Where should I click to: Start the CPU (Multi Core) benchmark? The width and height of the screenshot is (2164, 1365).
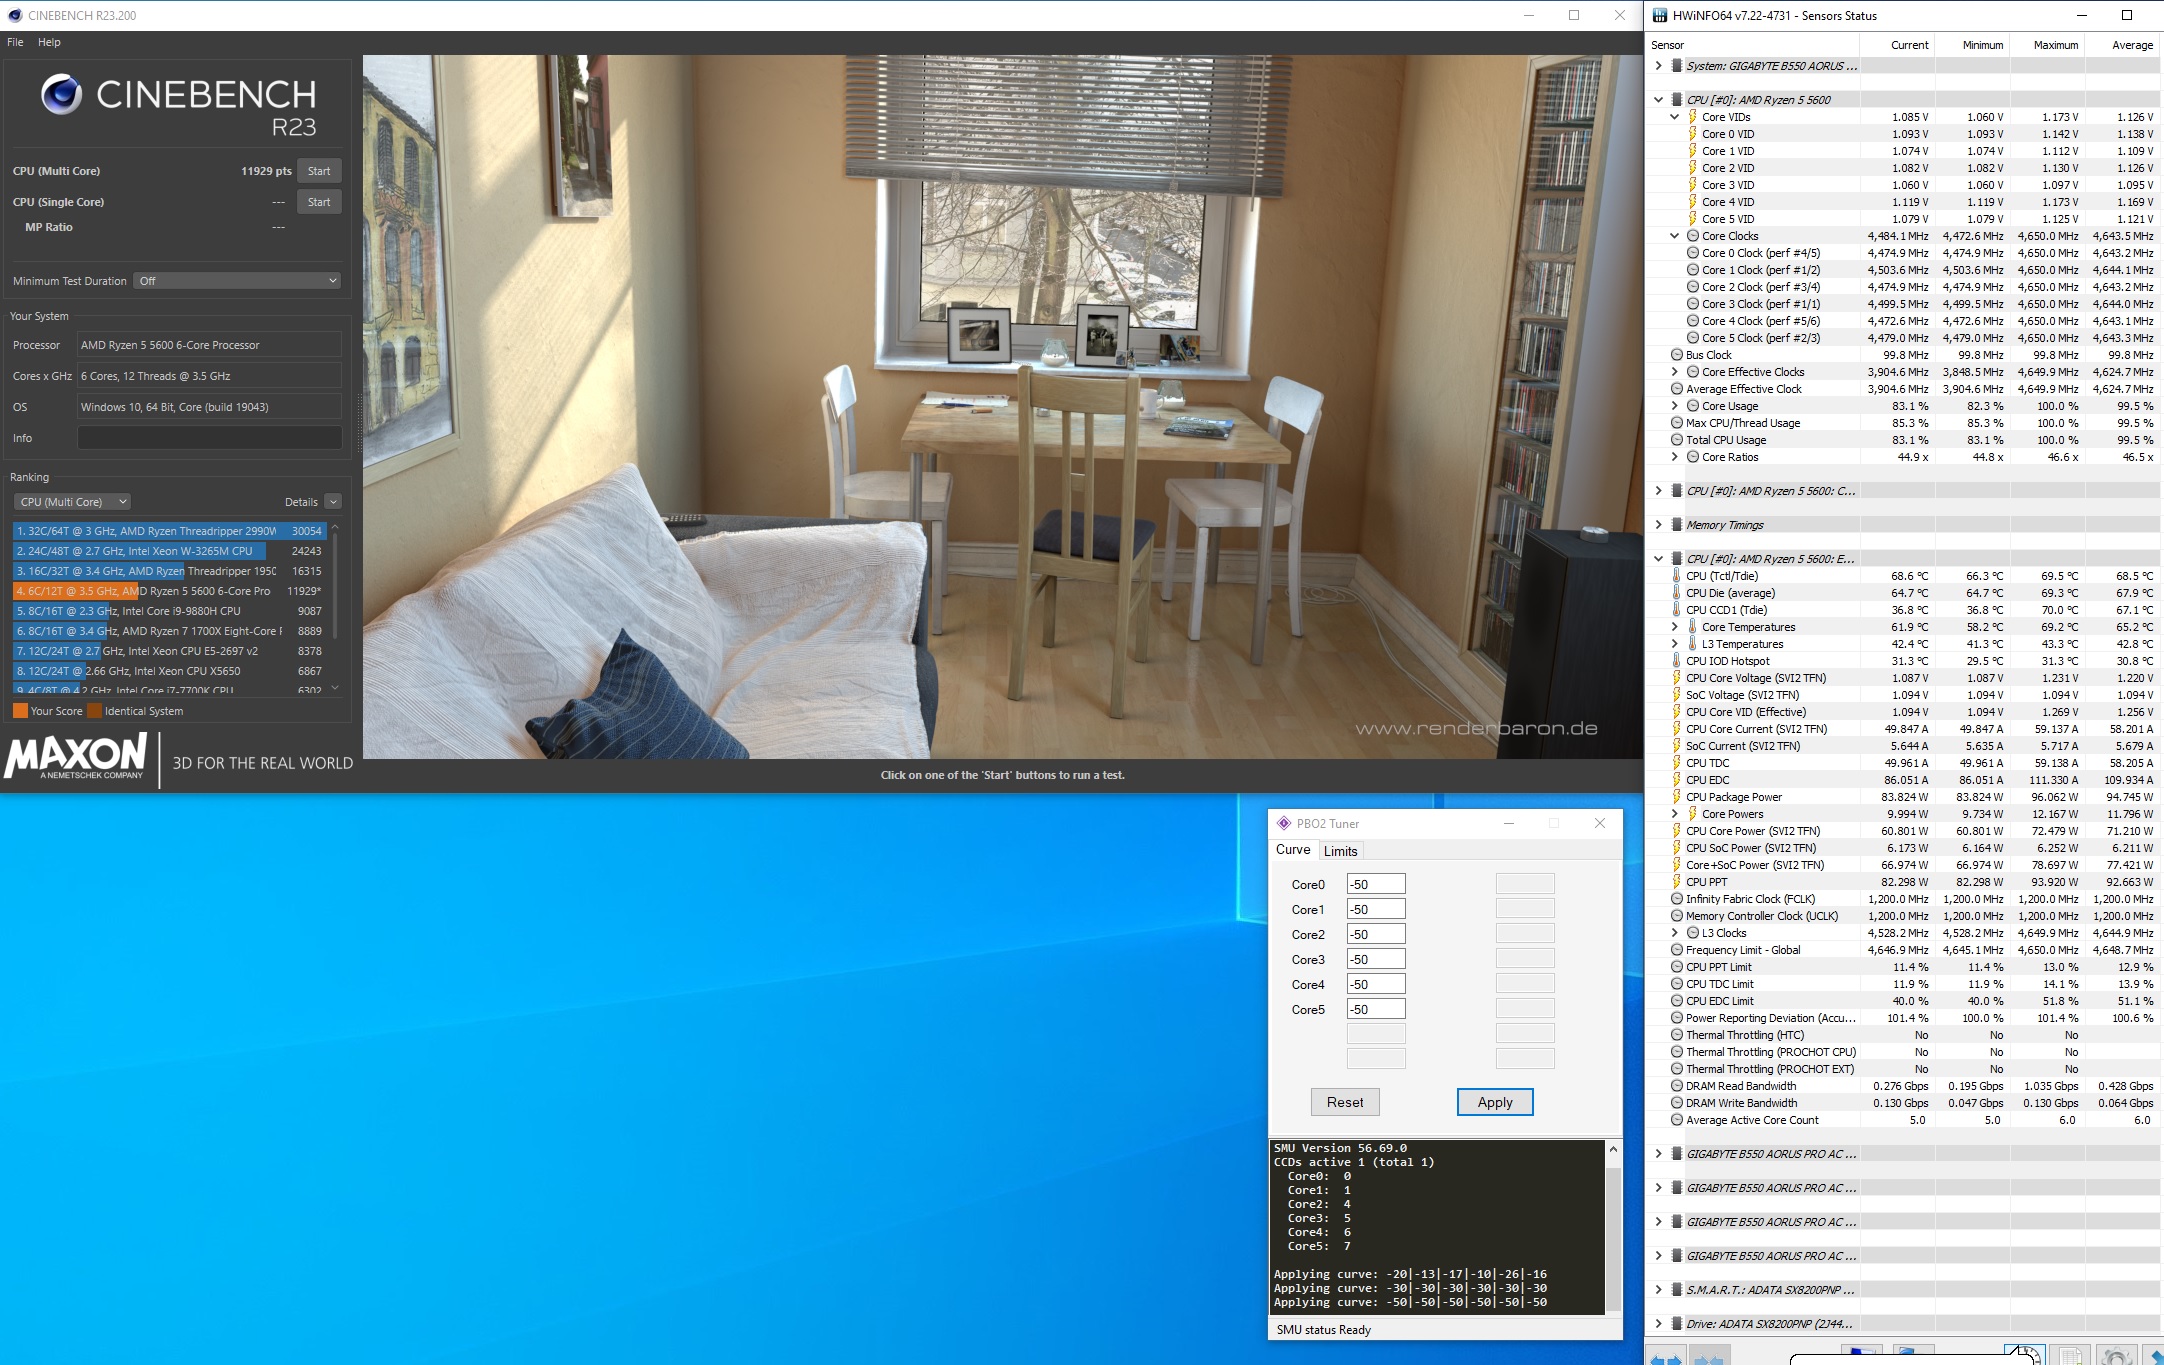tap(319, 171)
